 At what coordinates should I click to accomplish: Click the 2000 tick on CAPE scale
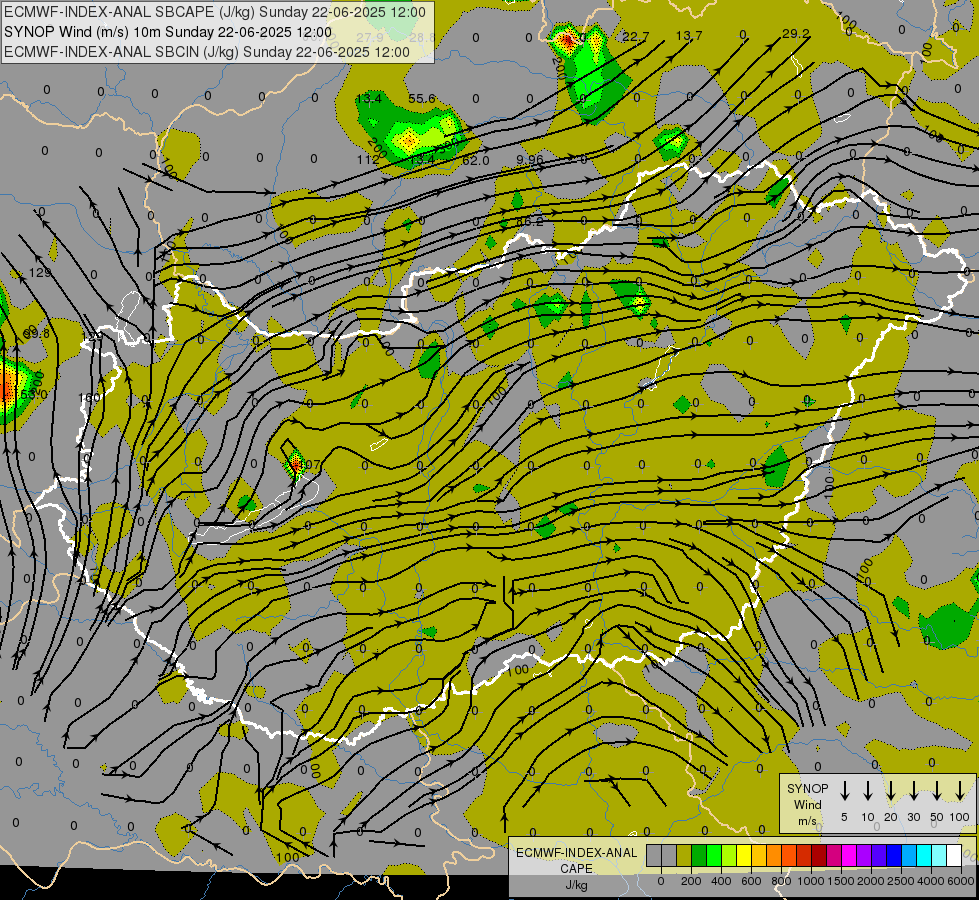870,881
